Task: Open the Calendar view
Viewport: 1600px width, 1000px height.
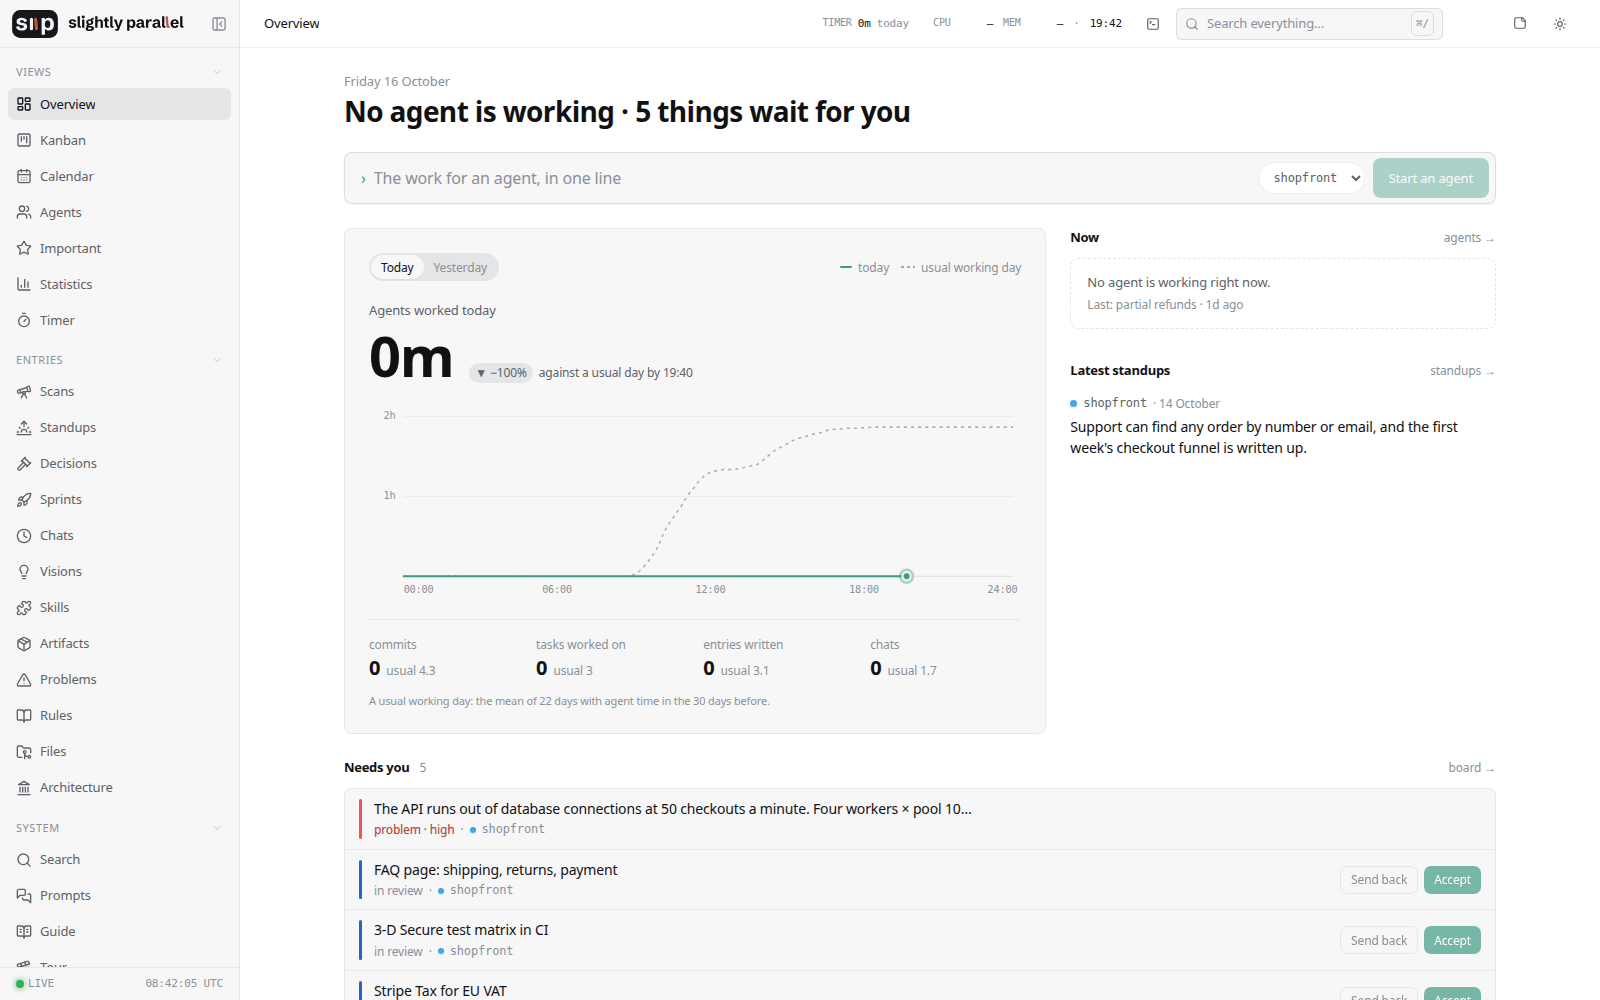Action: click(x=119, y=176)
